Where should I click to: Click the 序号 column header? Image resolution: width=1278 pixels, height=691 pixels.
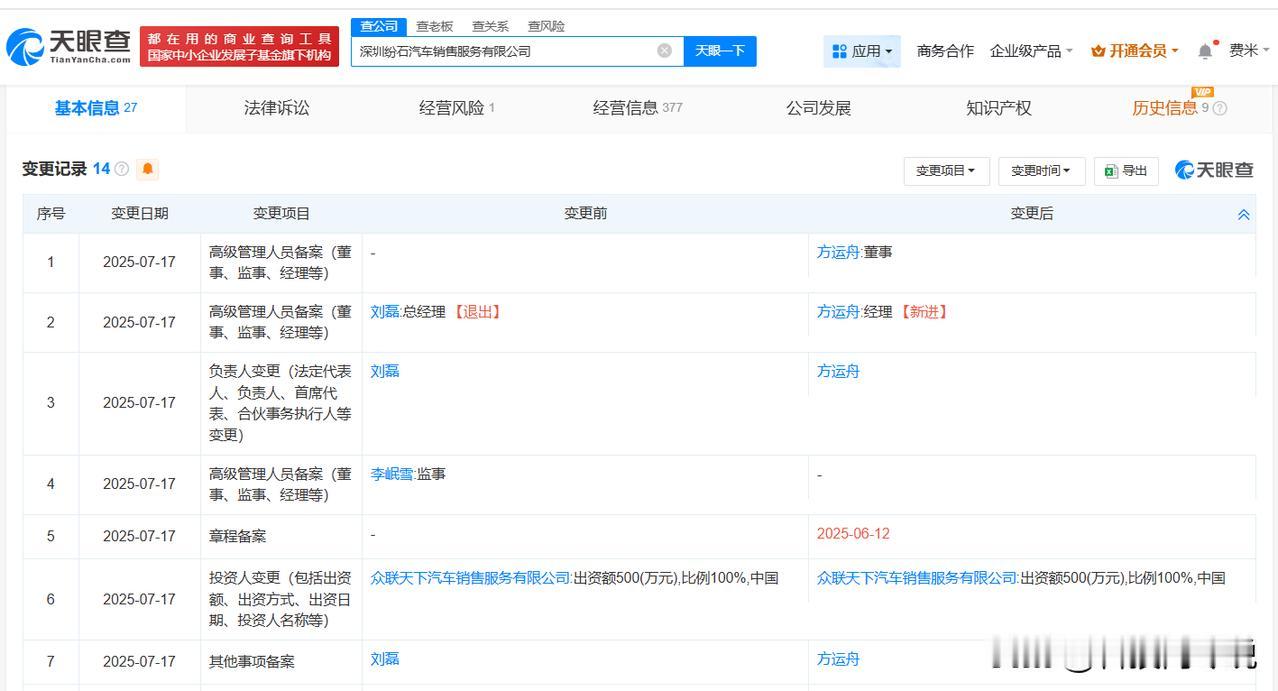(51, 213)
